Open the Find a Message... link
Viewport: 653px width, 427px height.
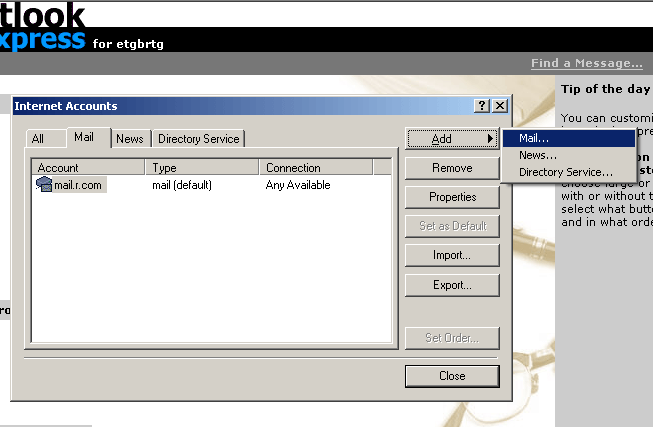587,63
